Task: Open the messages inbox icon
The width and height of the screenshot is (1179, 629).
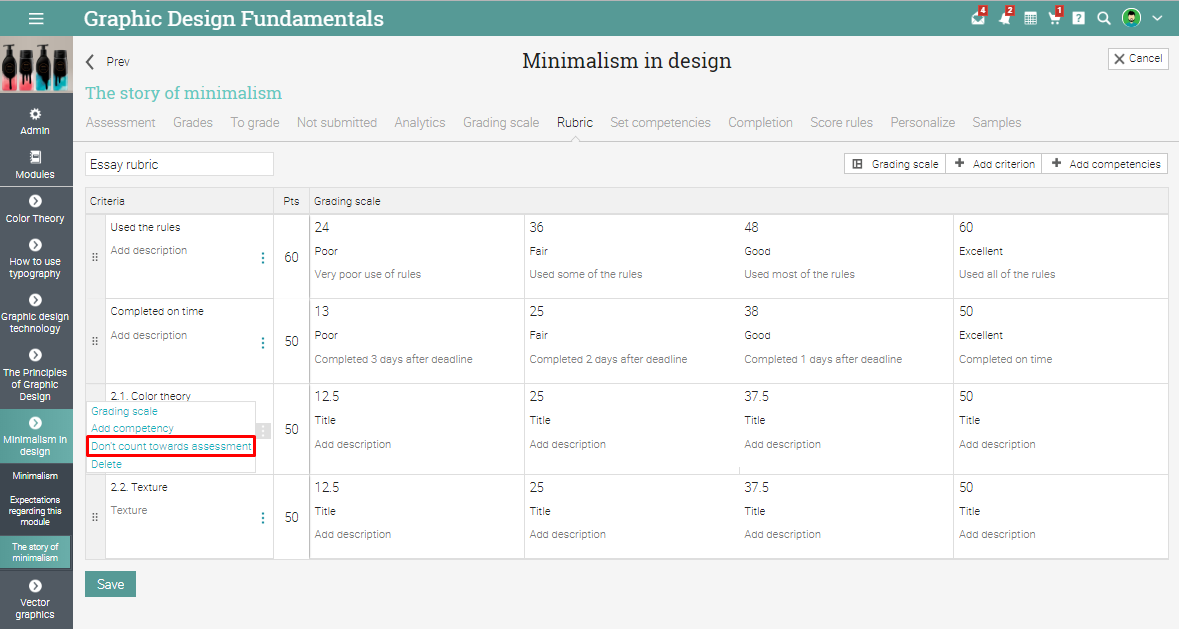Action: pyautogui.click(x=978, y=18)
